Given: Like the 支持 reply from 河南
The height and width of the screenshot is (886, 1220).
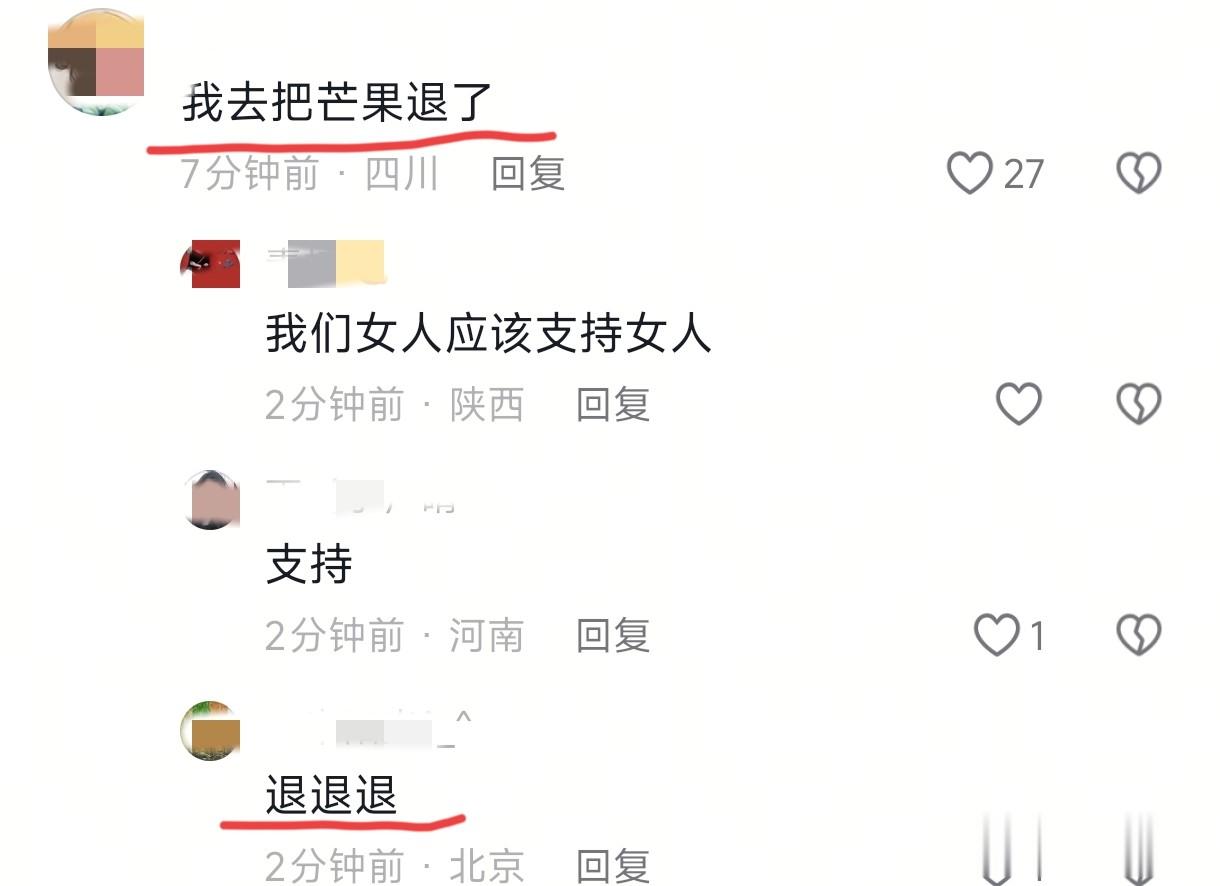Looking at the screenshot, I should click(x=996, y=635).
